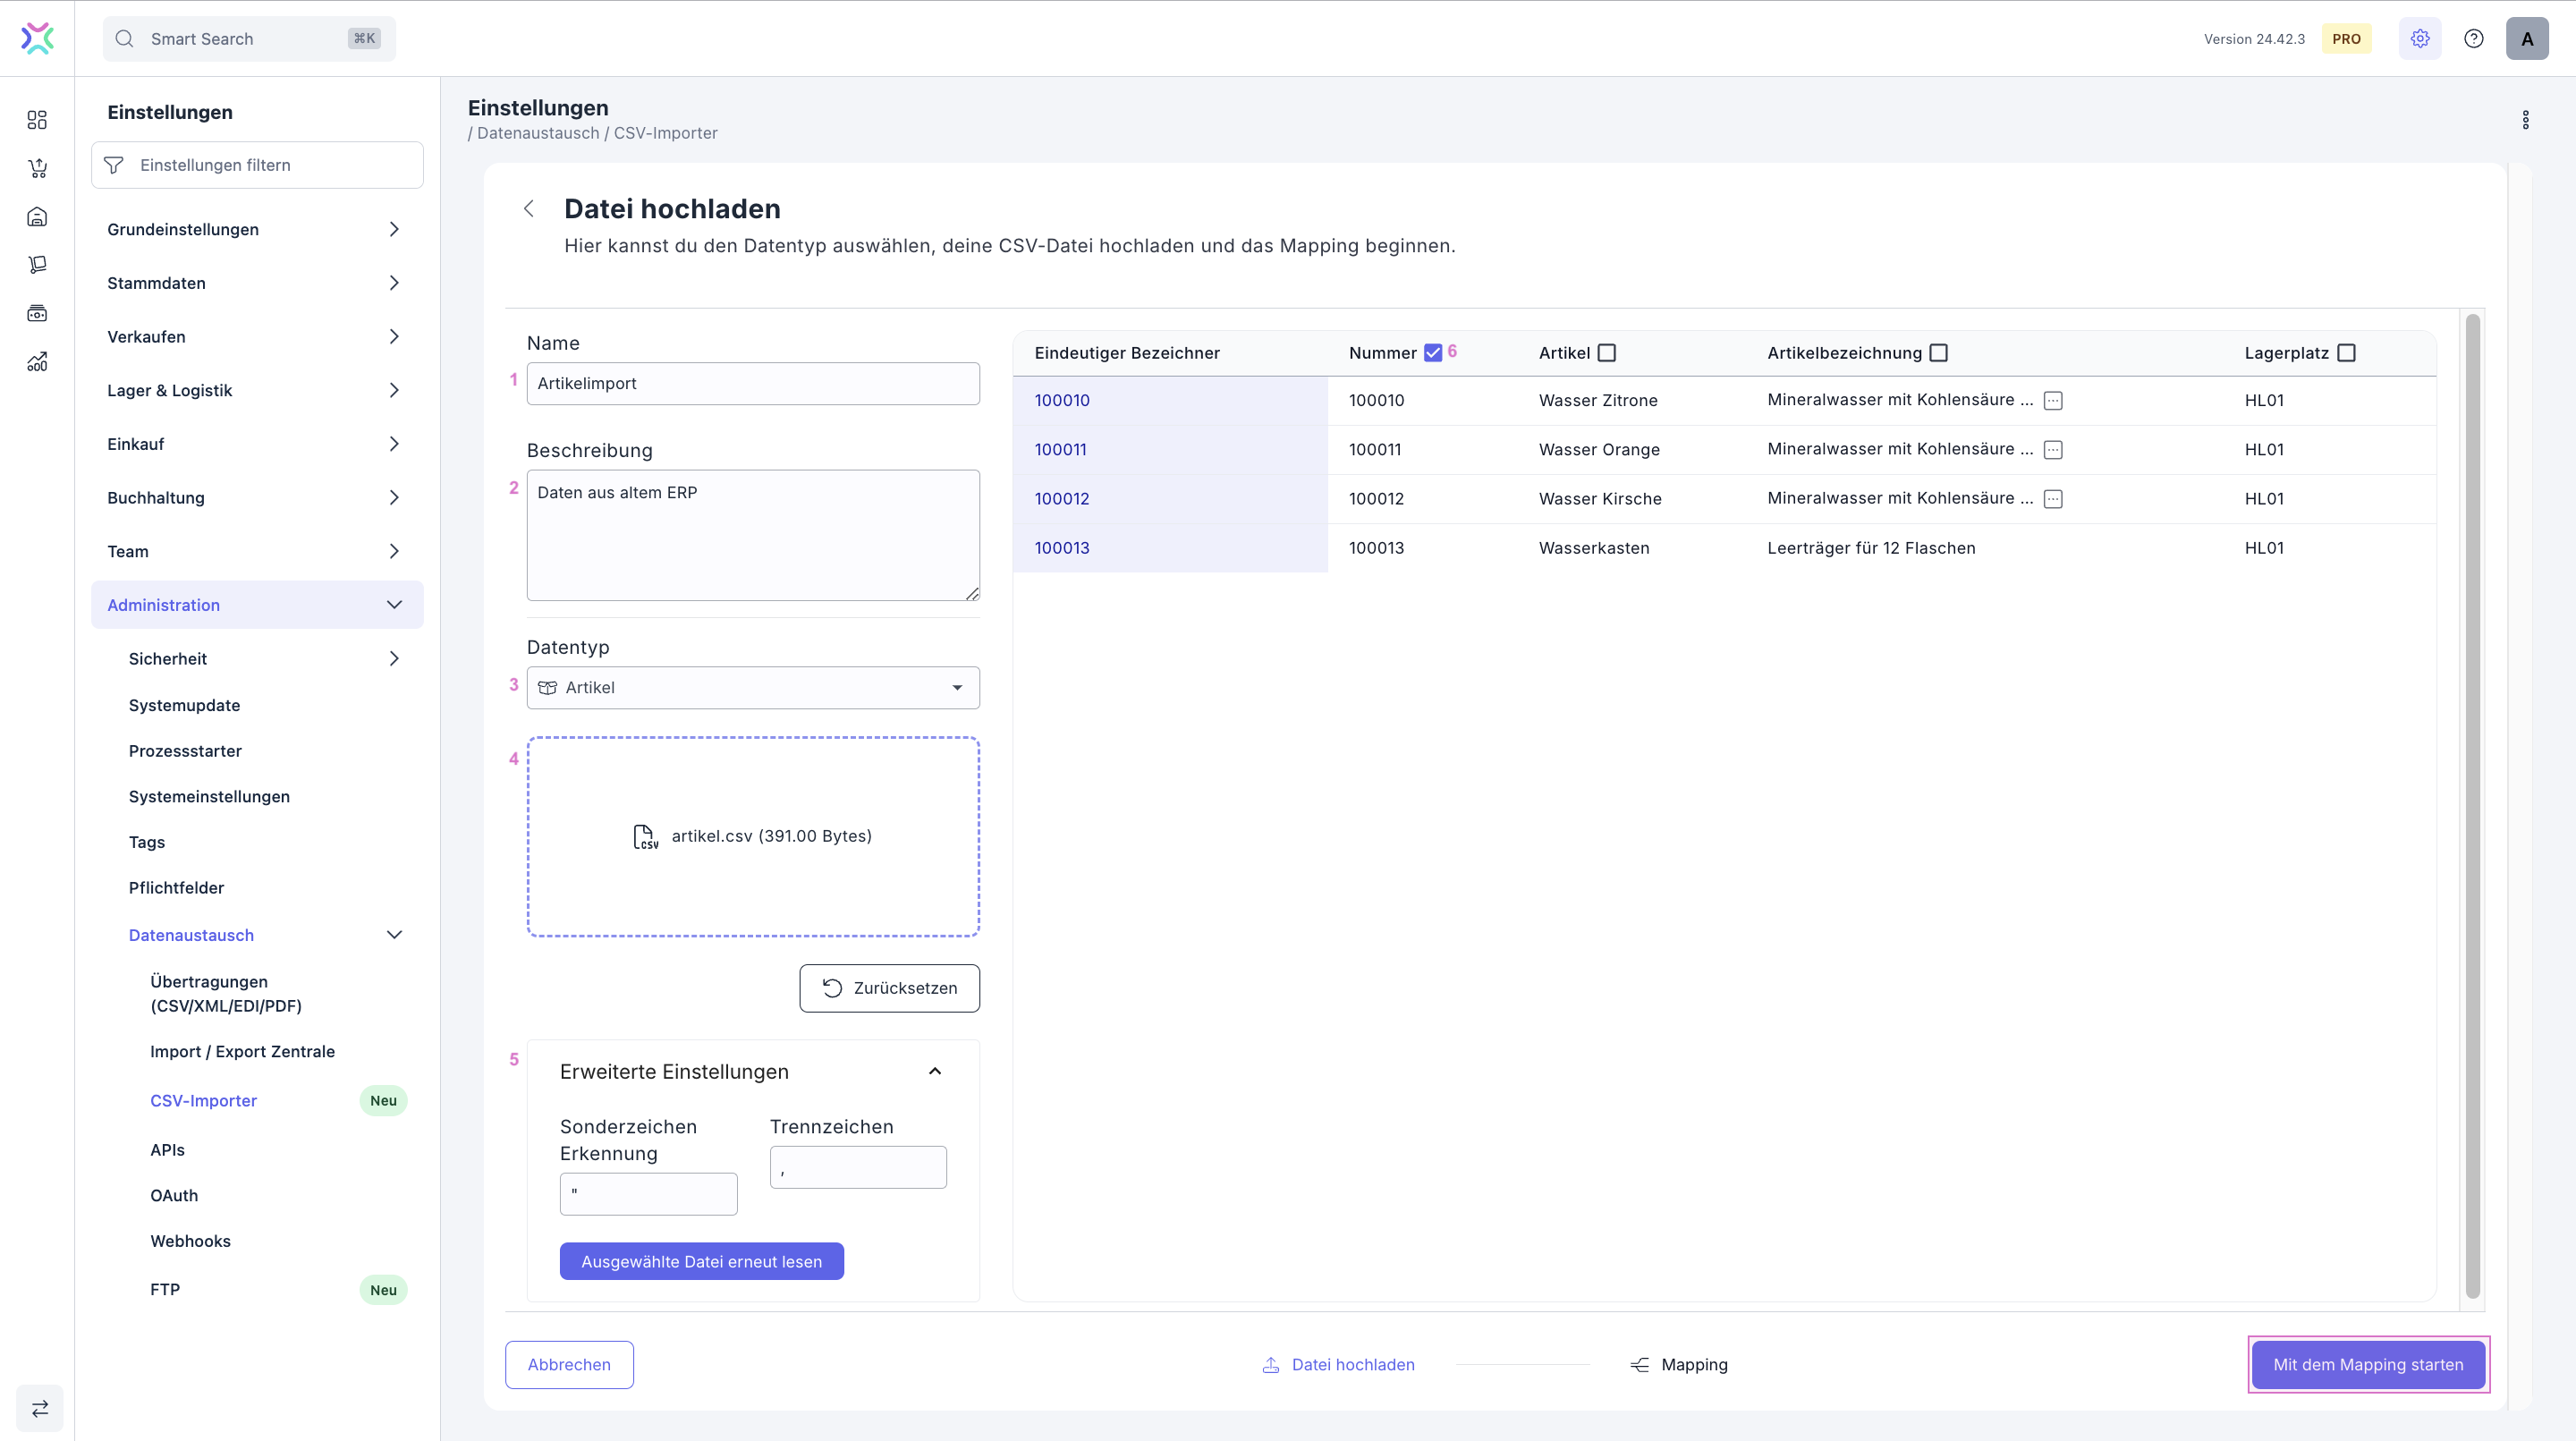Expand description of Wasser Zitrone row
Image resolution: width=2576 pixels, height=1441 pixels.
2053,401
